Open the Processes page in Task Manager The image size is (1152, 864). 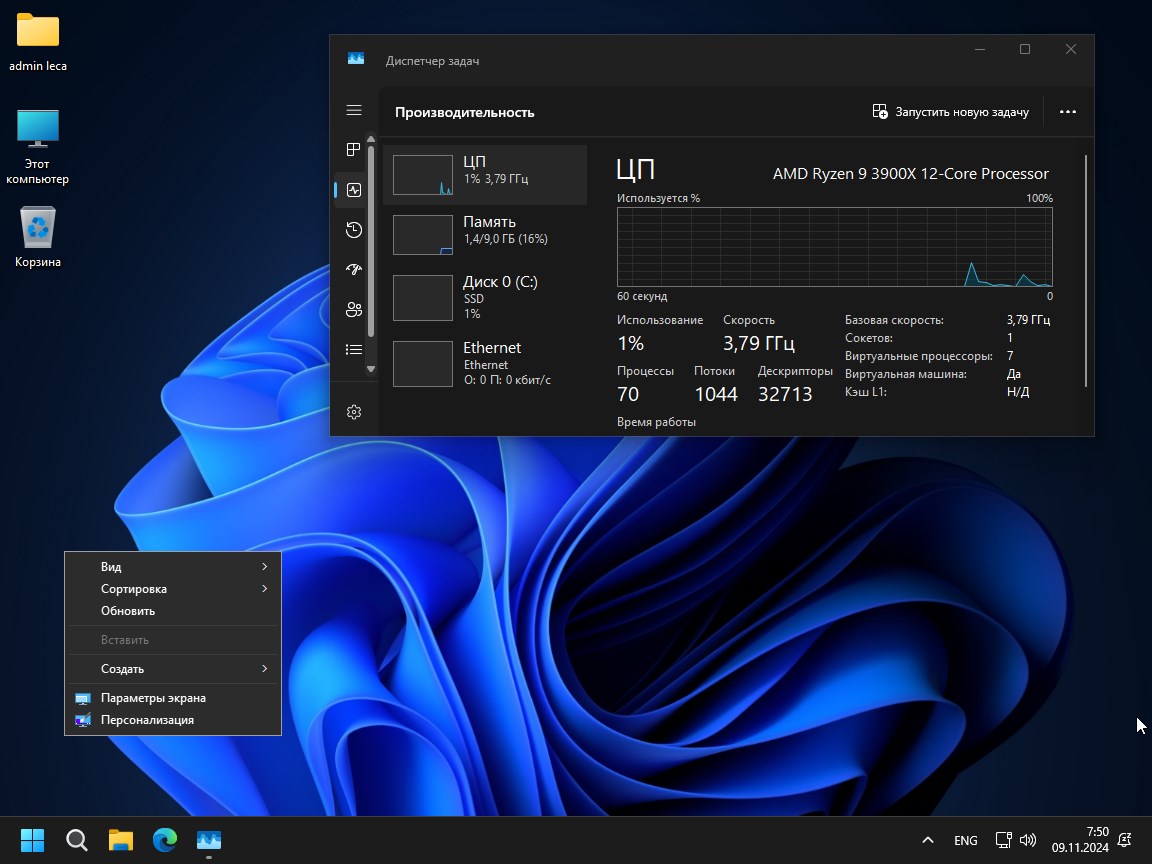353,150
